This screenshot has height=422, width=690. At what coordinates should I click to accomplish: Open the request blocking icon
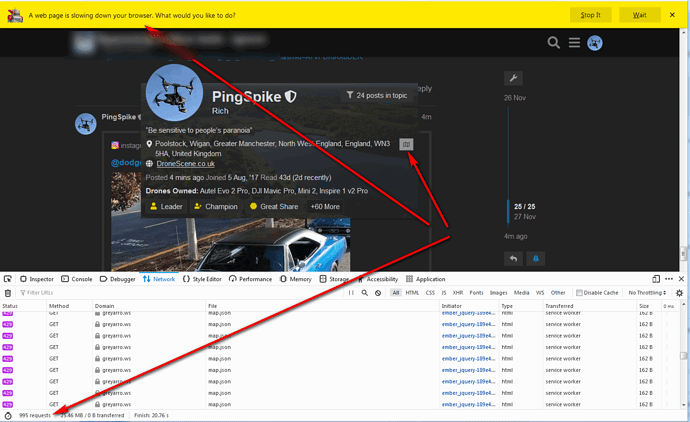(x=378, y=293)
